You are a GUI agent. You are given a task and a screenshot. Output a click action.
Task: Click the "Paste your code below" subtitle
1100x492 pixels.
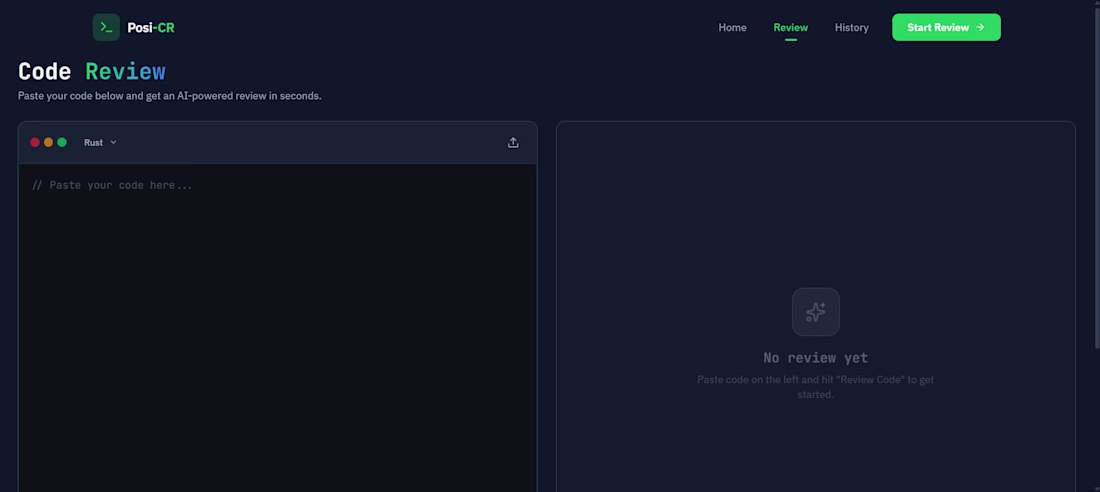(170, 96)
